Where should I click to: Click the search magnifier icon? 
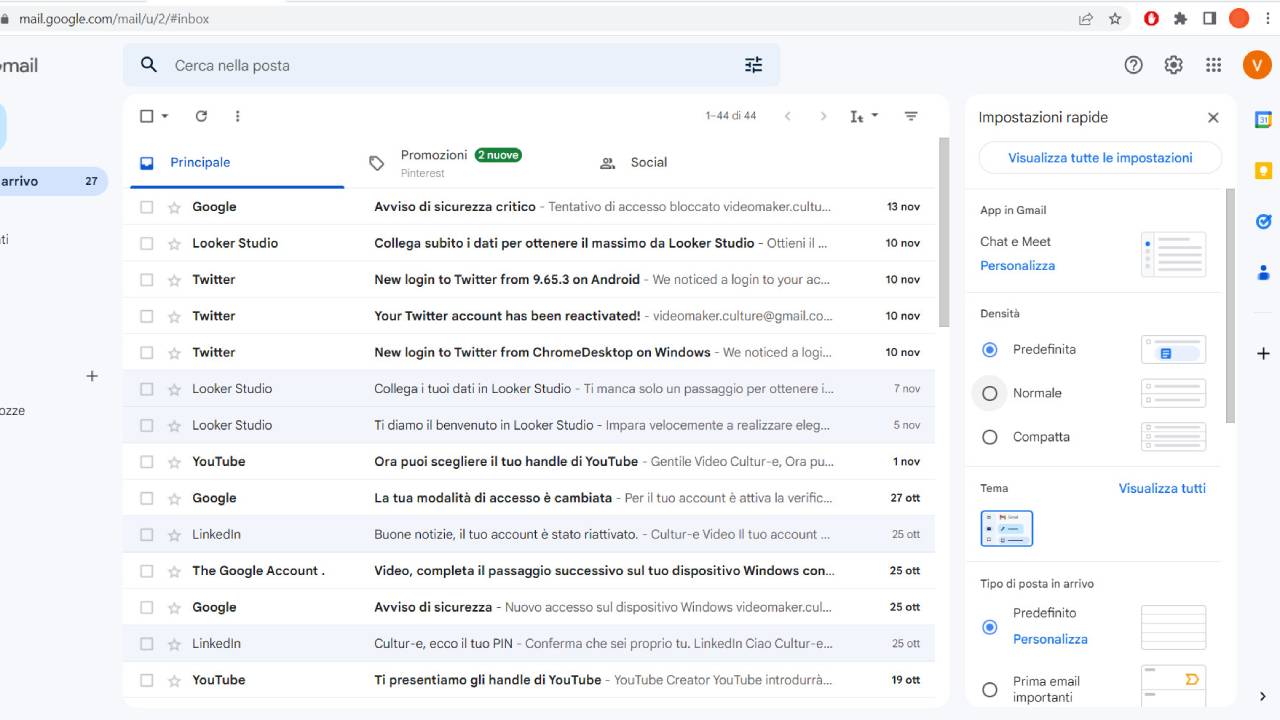coord(149,65)
